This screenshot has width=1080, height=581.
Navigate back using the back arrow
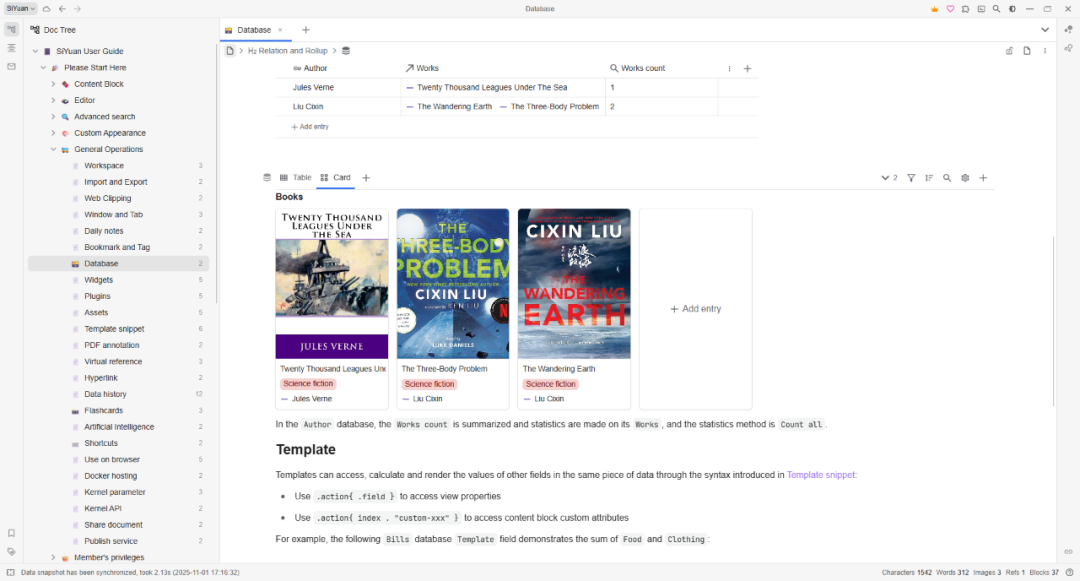pyautogui.click(x=64, y=8)
